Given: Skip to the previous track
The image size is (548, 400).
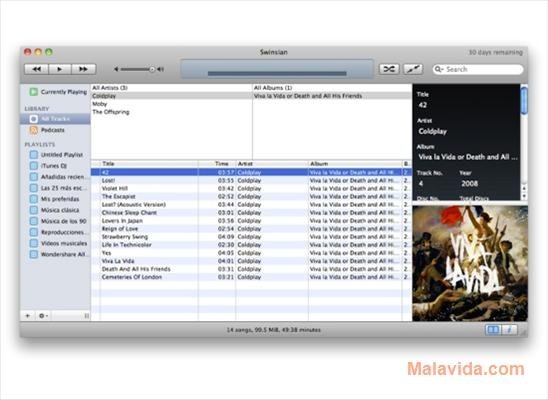Looking at the screenshot, I should (x=36, y=69).
